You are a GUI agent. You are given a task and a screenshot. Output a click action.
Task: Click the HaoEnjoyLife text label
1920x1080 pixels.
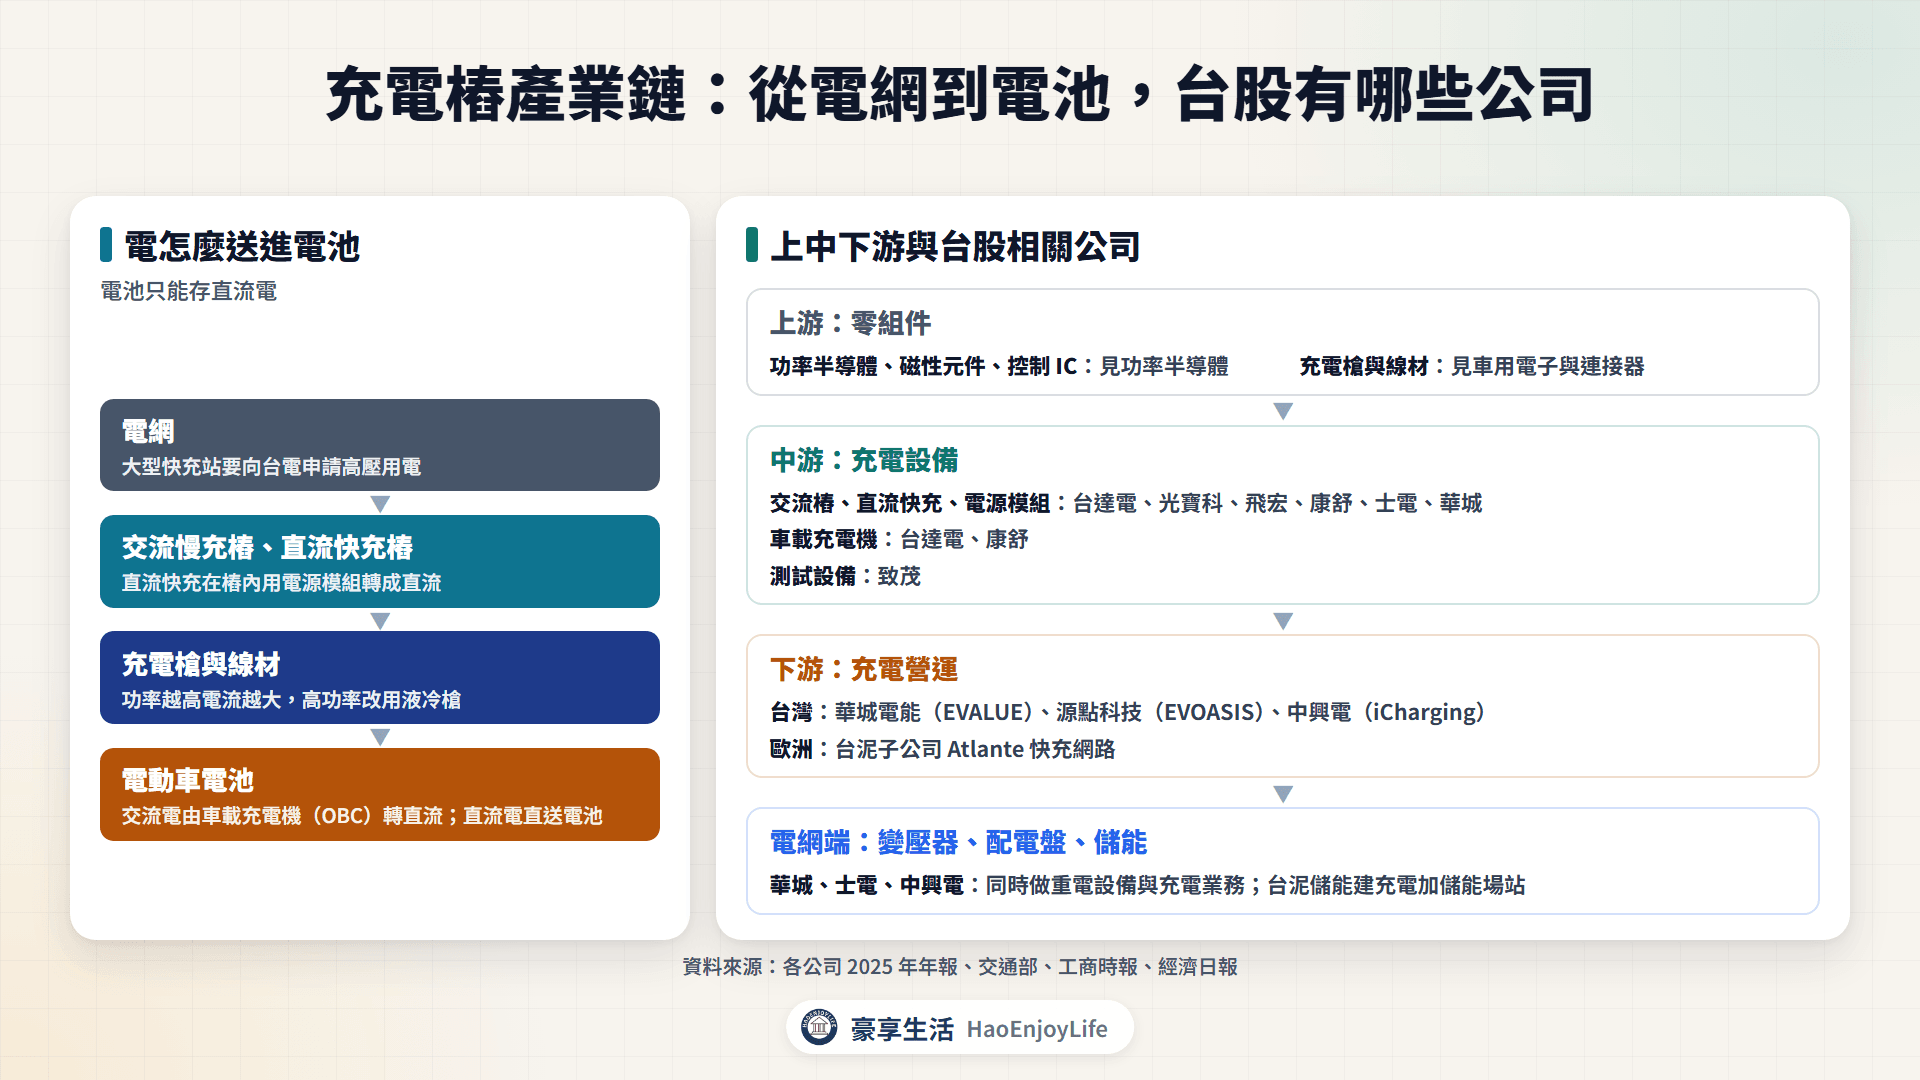(1037, 1028)
